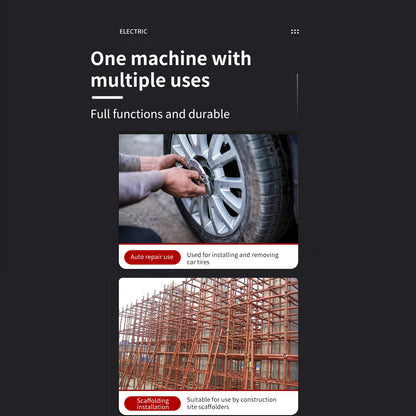Click 'Used for installing and removing car tires' text
The height and width of the screenshot is (416, 416).
click(x=232, y=258)
